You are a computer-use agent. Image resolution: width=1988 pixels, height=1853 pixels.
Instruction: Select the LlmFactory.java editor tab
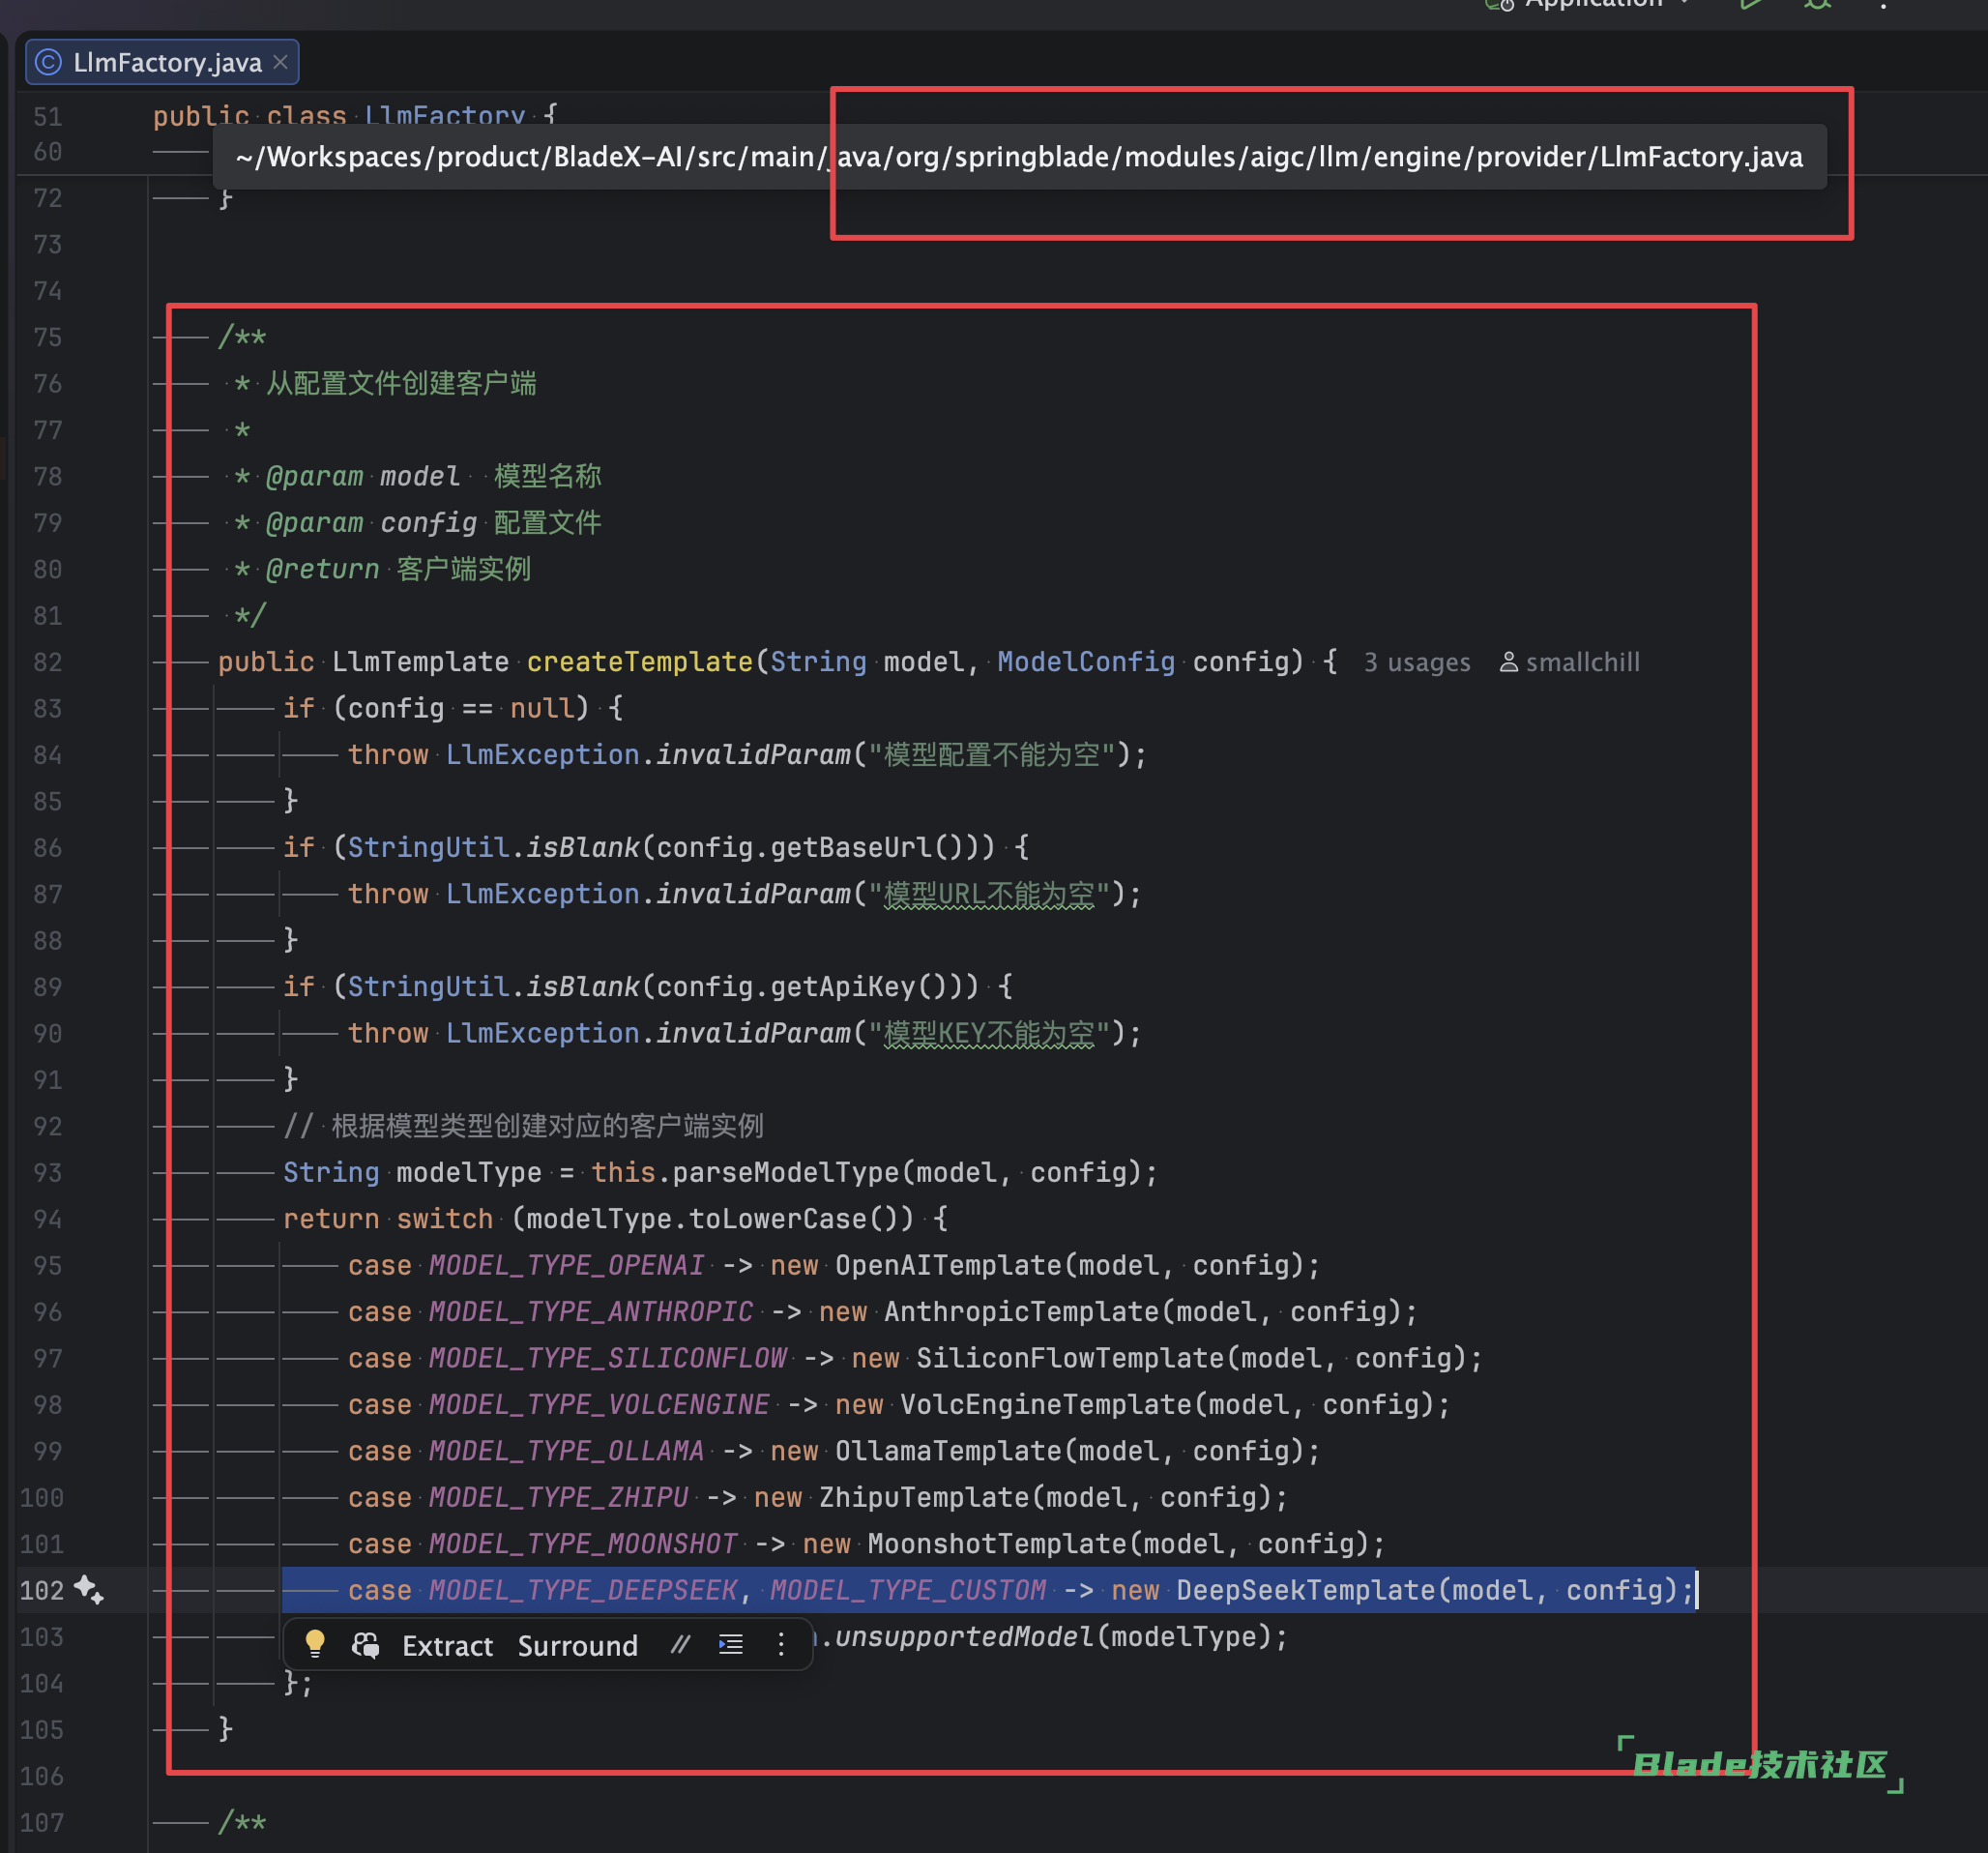(166, 62)
